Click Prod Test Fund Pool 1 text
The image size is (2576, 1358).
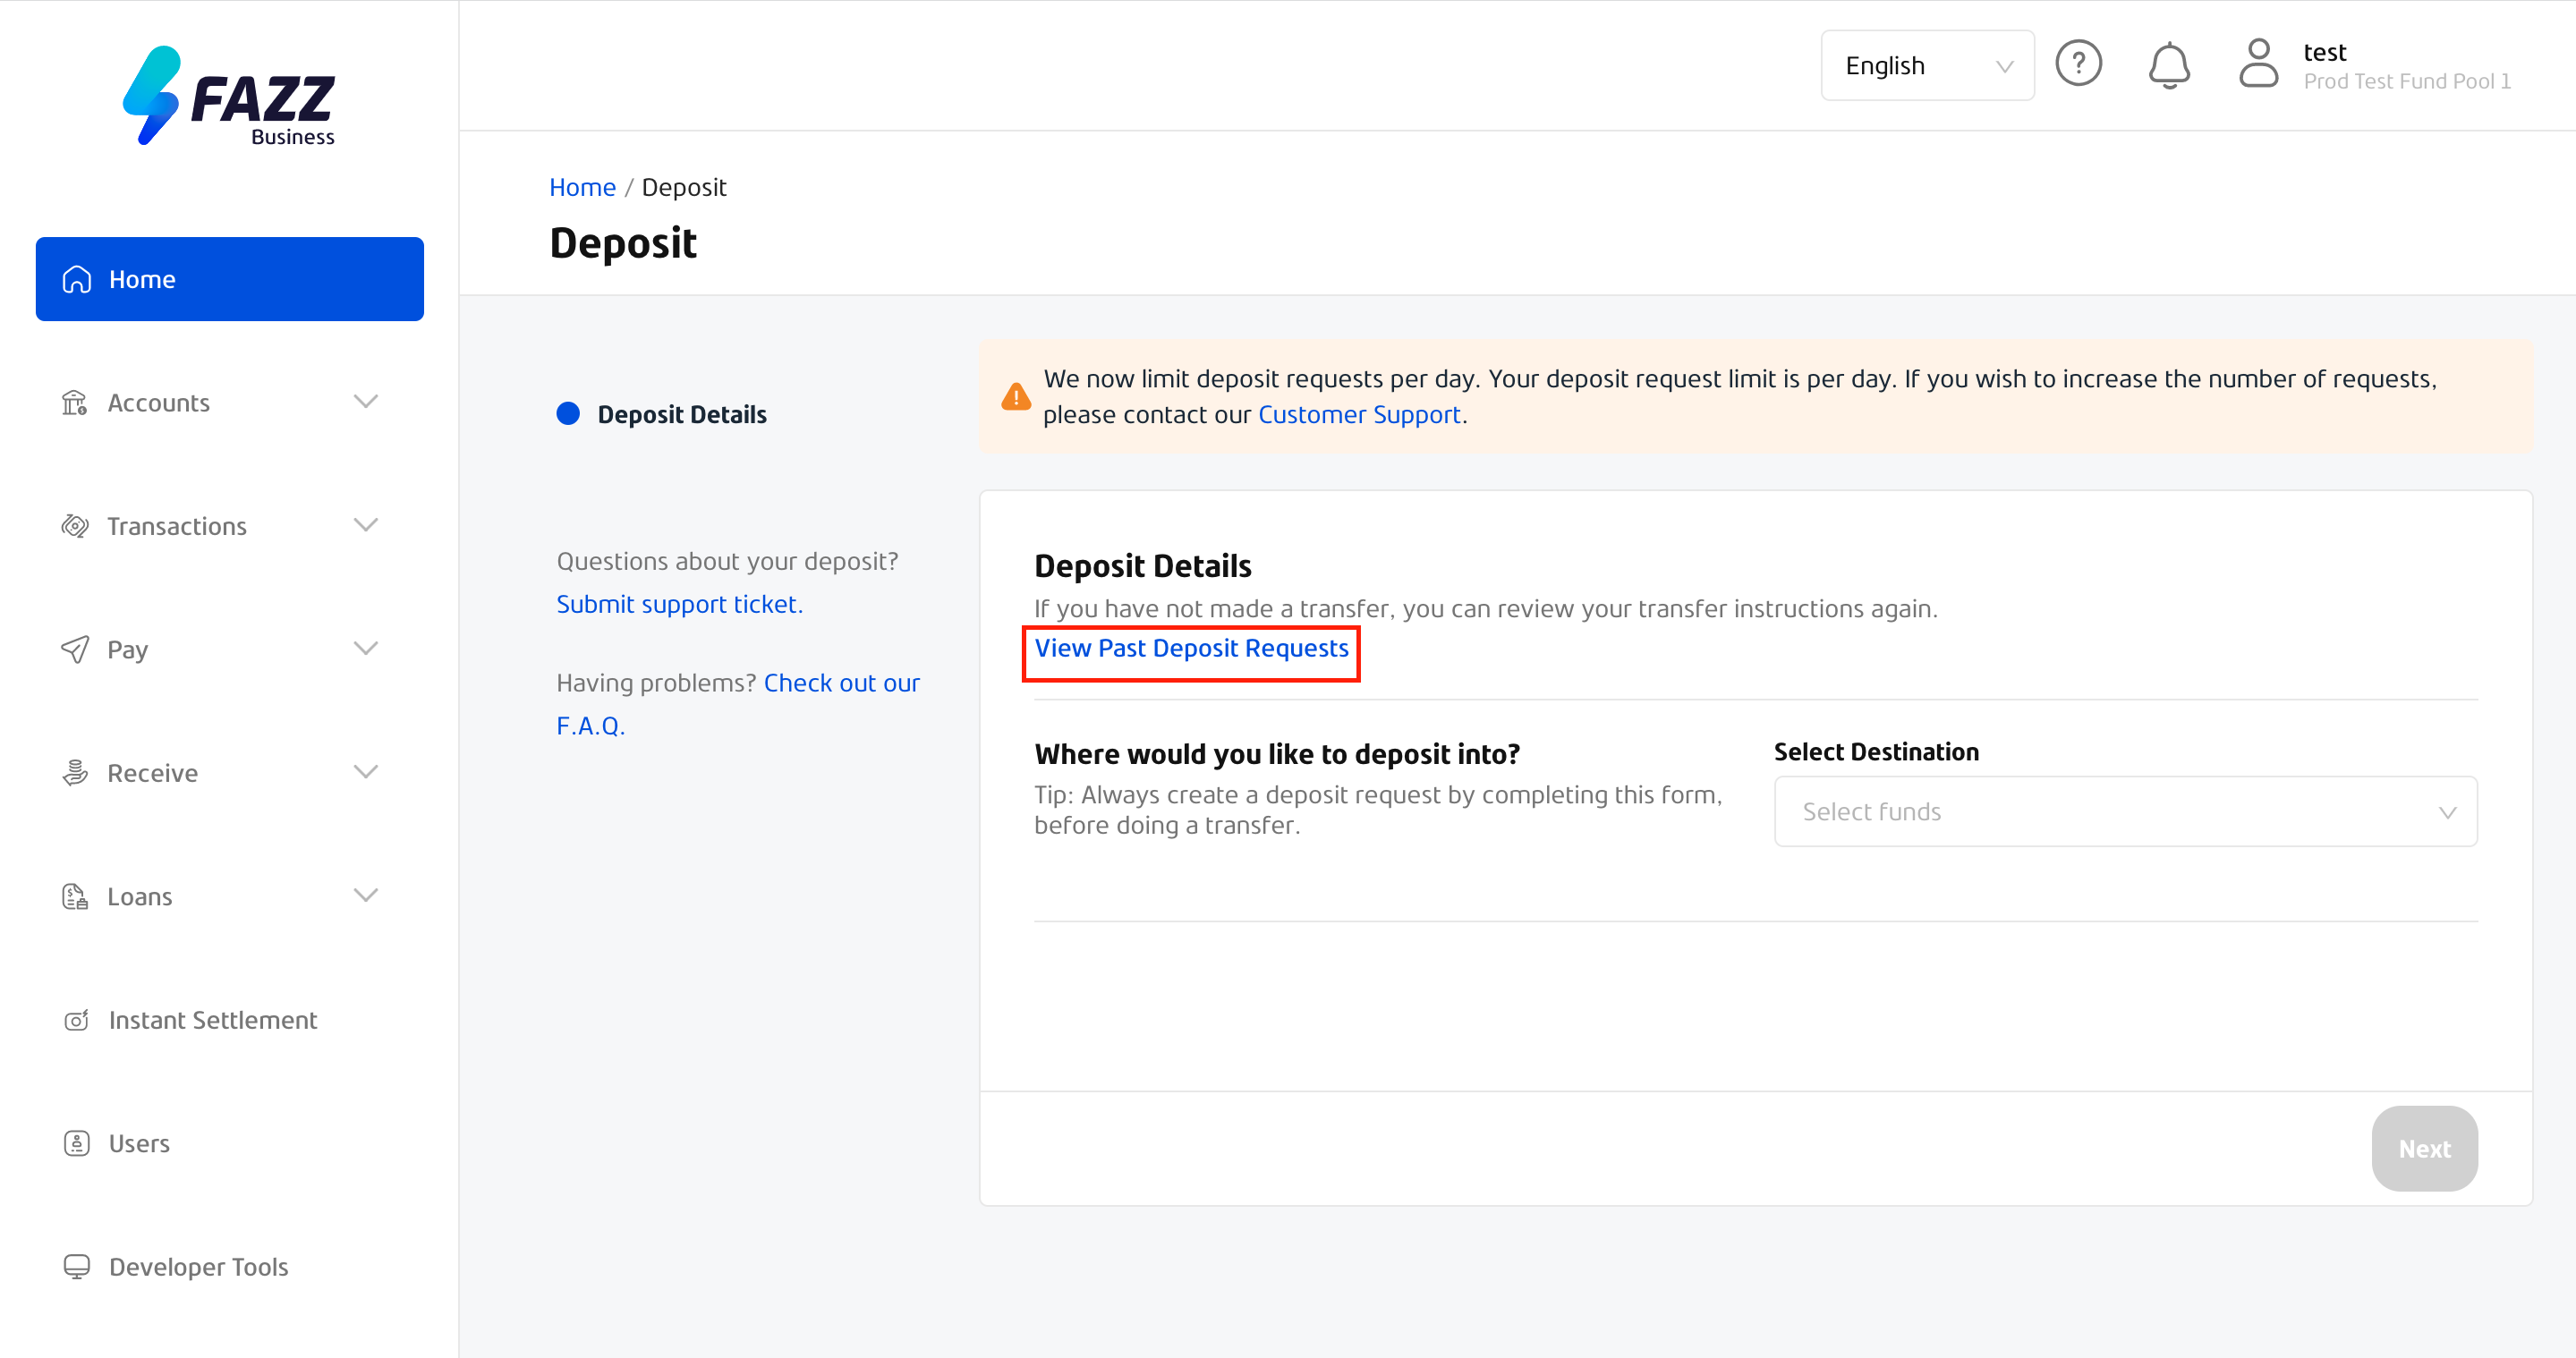point(2407,81)
